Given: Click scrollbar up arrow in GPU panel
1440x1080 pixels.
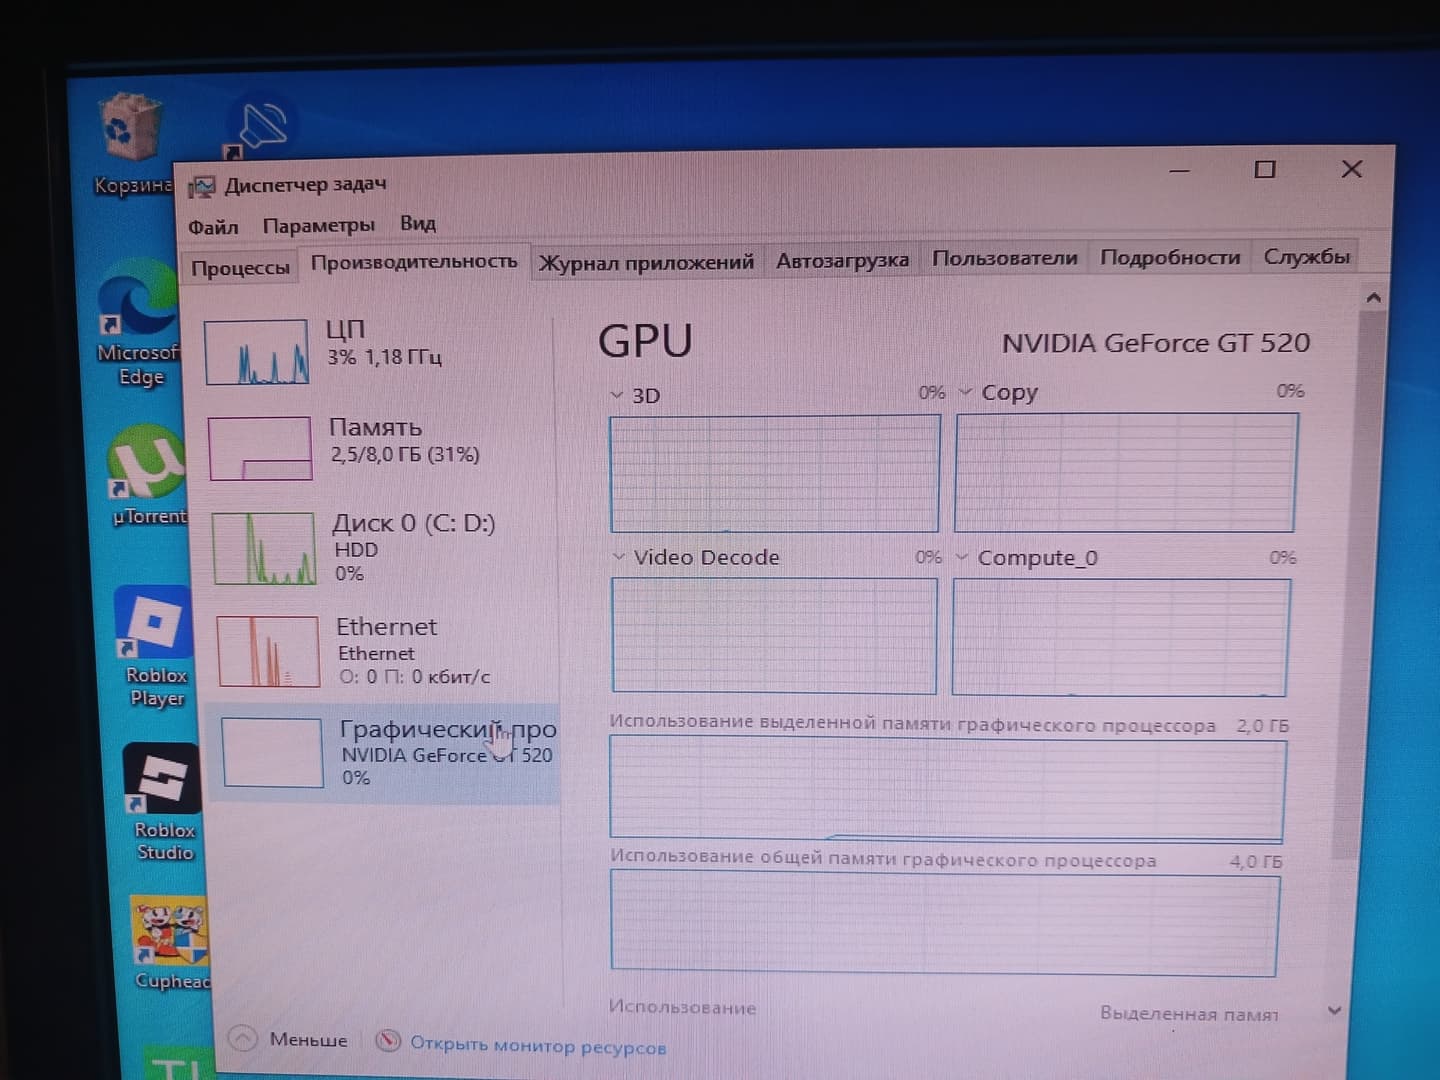Looking at the screenshot, I should [x=1373, y=297].
